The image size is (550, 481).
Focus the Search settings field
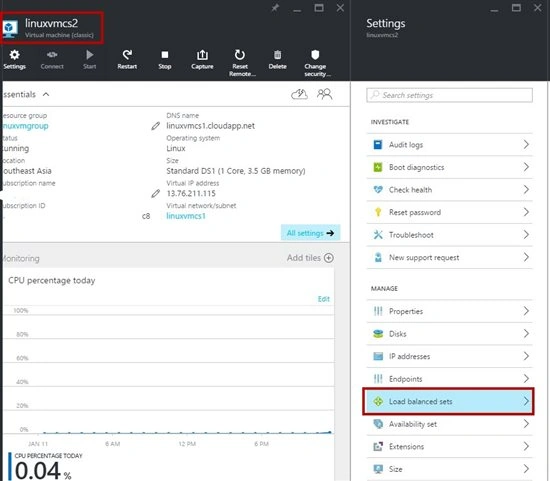tap(449, 95)
